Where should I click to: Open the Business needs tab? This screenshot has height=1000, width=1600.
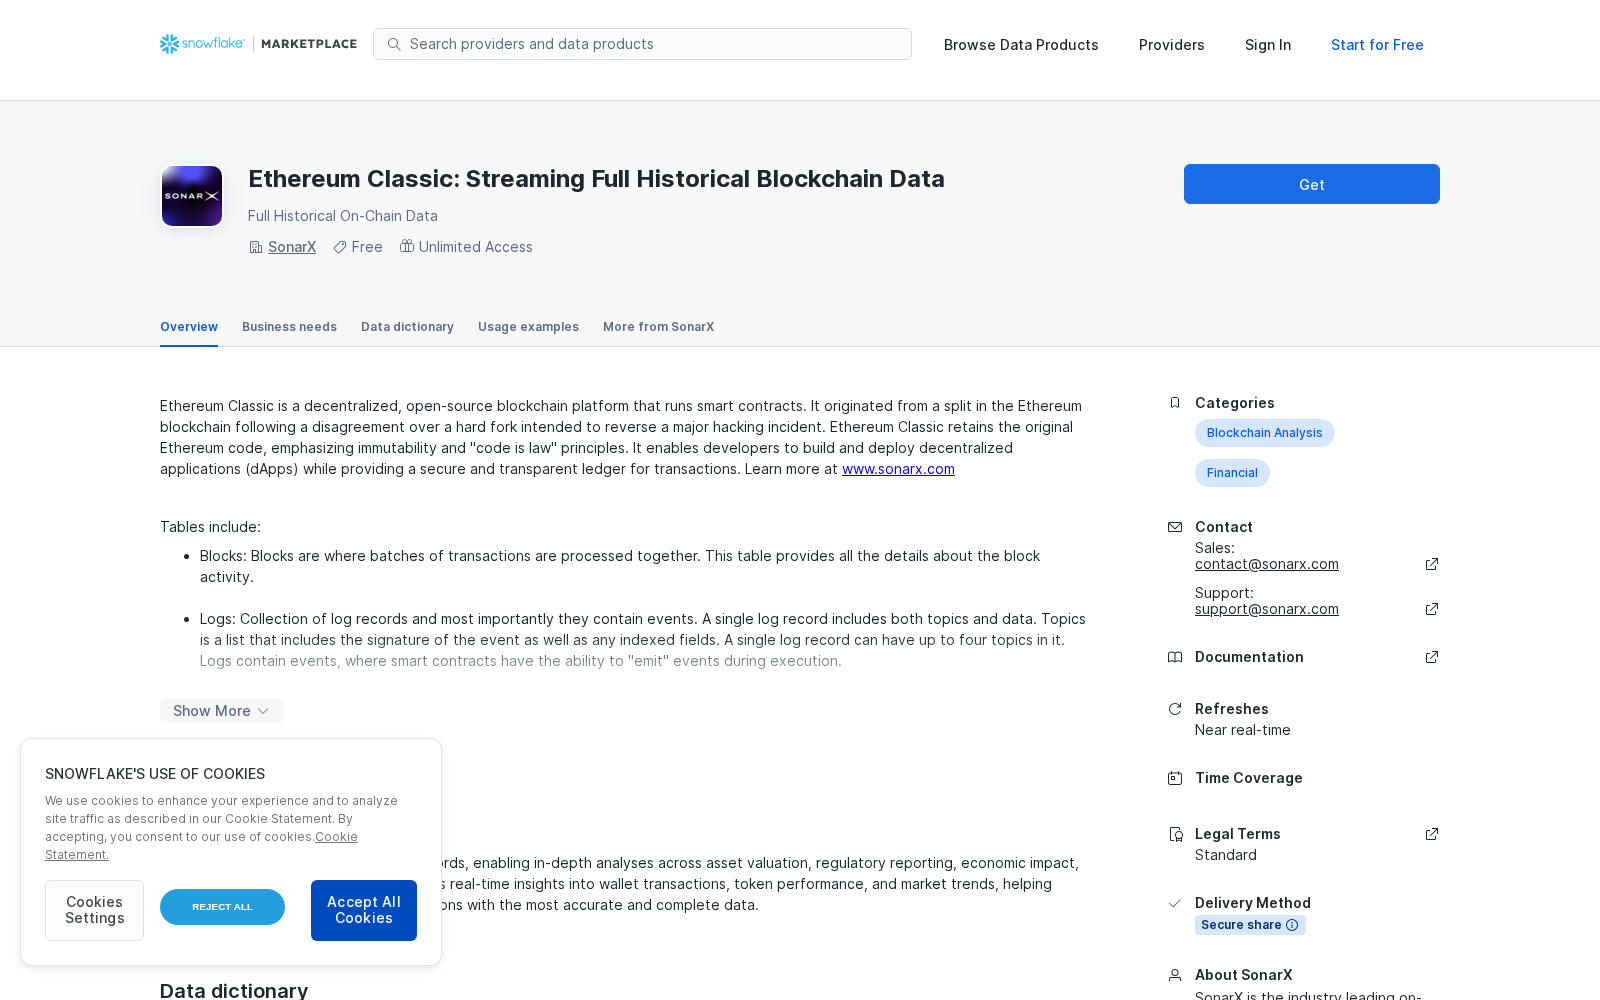[289, 327]
